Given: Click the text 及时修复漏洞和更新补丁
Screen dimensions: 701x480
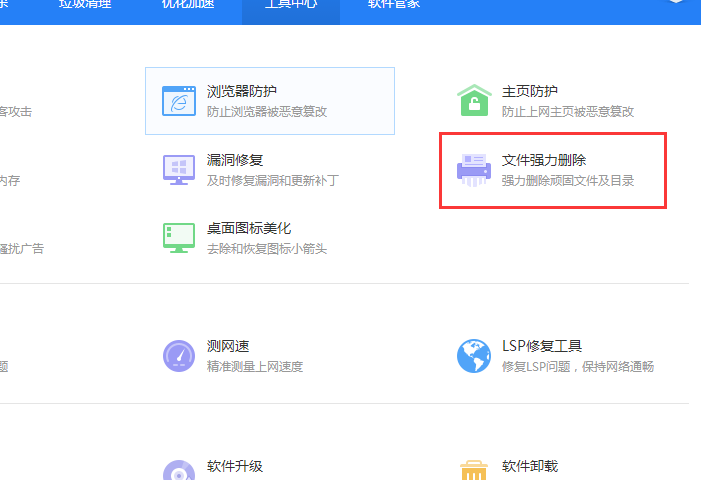Looking at the screenshot, I should [x=273, y=181].
